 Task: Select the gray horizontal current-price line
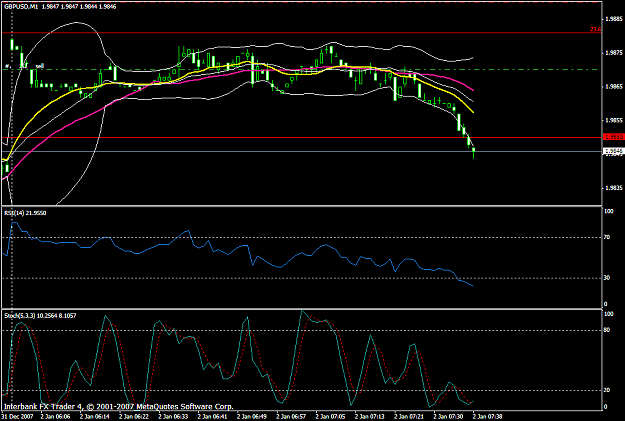(301, 151)
